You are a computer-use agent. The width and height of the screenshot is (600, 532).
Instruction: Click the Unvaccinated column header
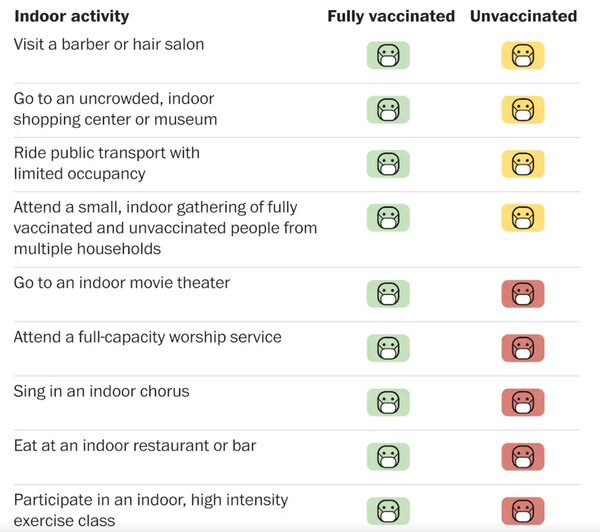coord(523,16)
